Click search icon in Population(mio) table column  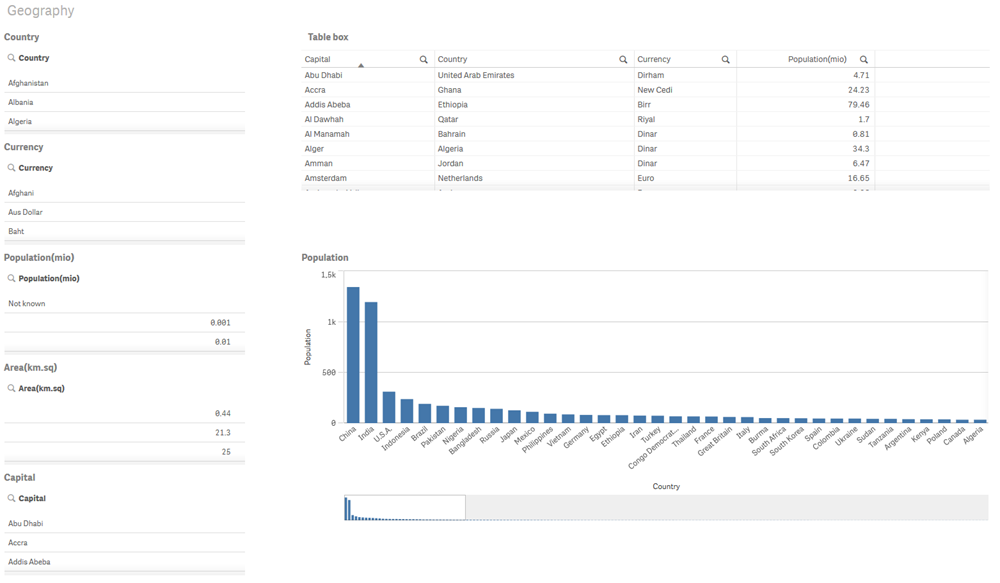(x=864, y=60)
